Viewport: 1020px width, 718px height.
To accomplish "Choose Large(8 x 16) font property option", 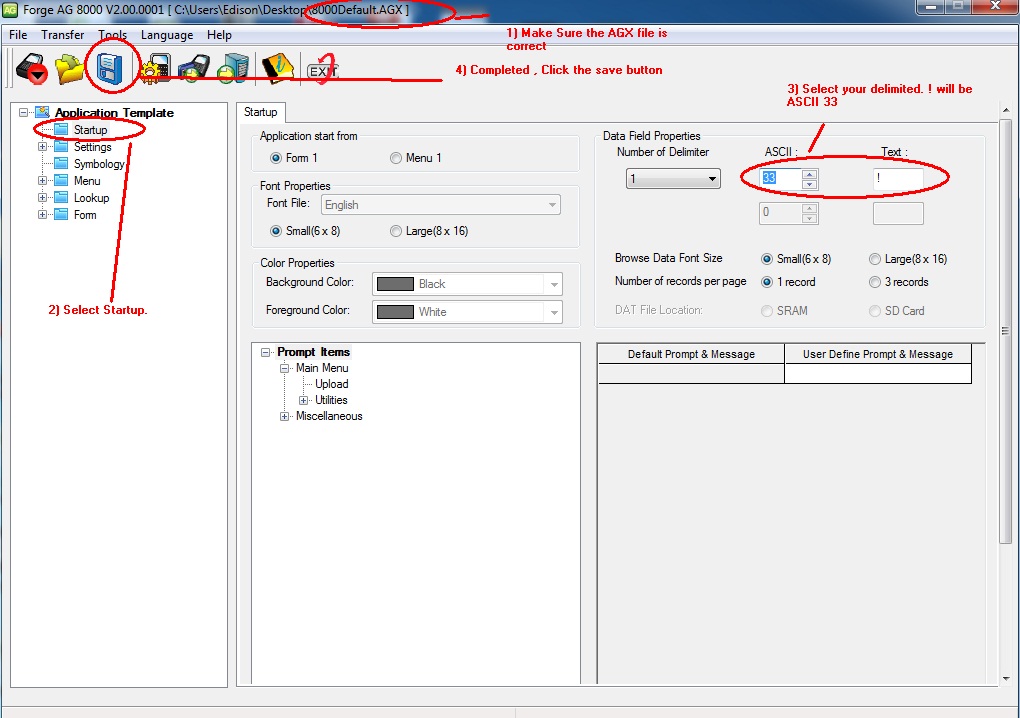I will point(396,231).
